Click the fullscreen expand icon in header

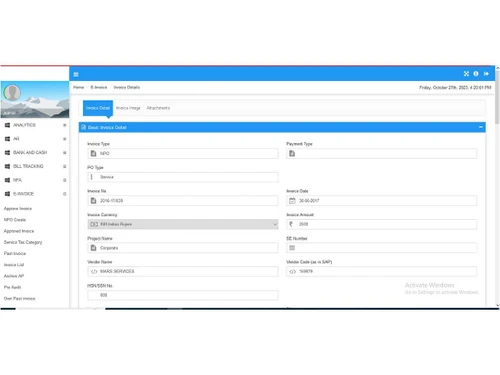tap(466, 74)
